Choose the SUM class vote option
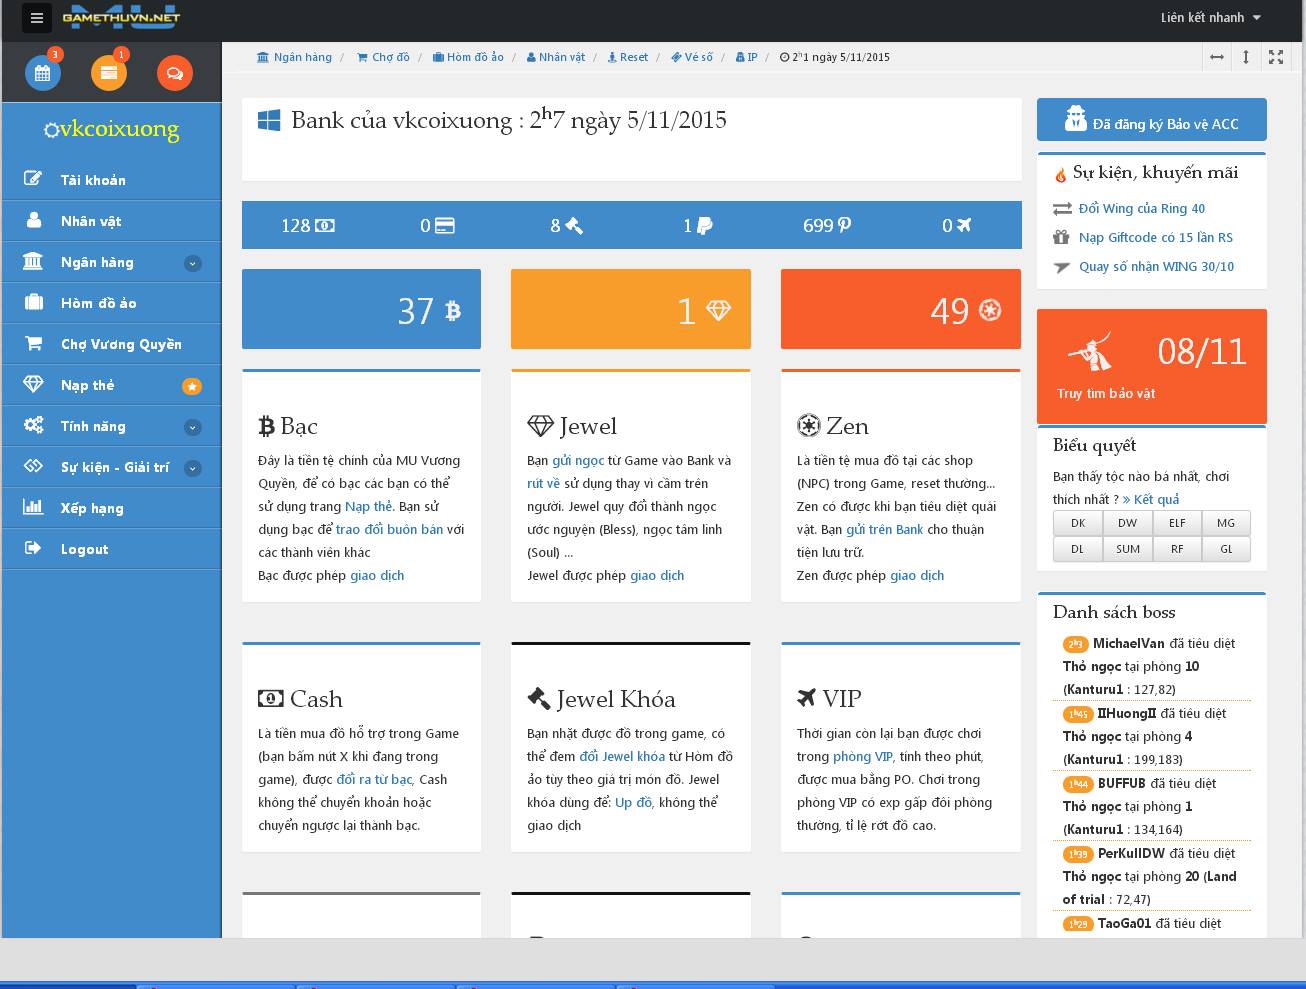Screen dimensions: 1306x989 1127,549
